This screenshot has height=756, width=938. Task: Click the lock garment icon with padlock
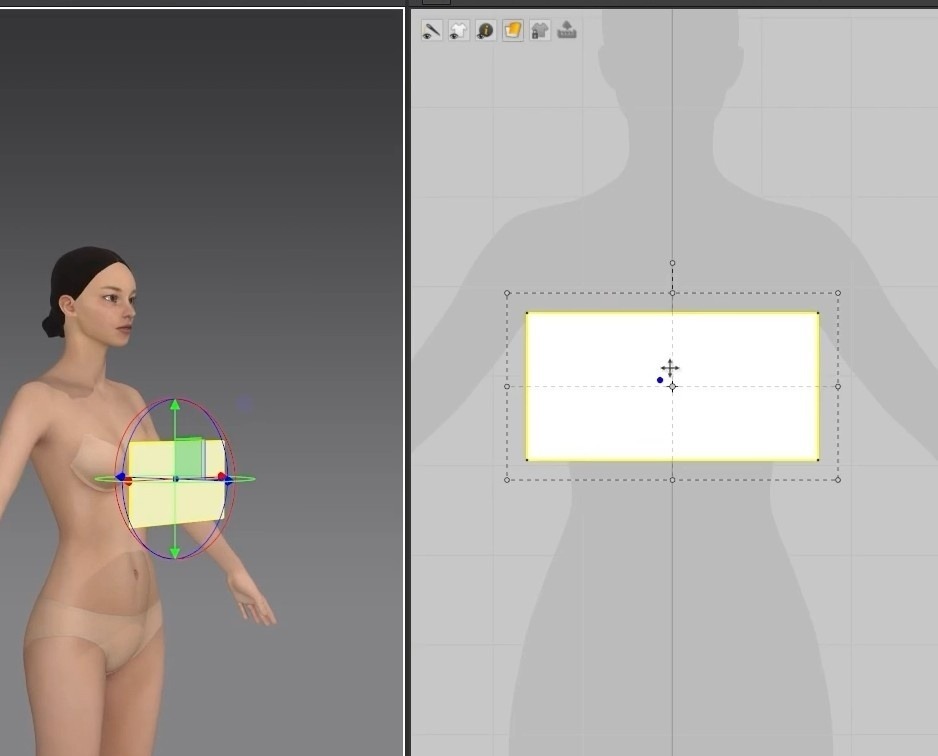pos(540,31)
